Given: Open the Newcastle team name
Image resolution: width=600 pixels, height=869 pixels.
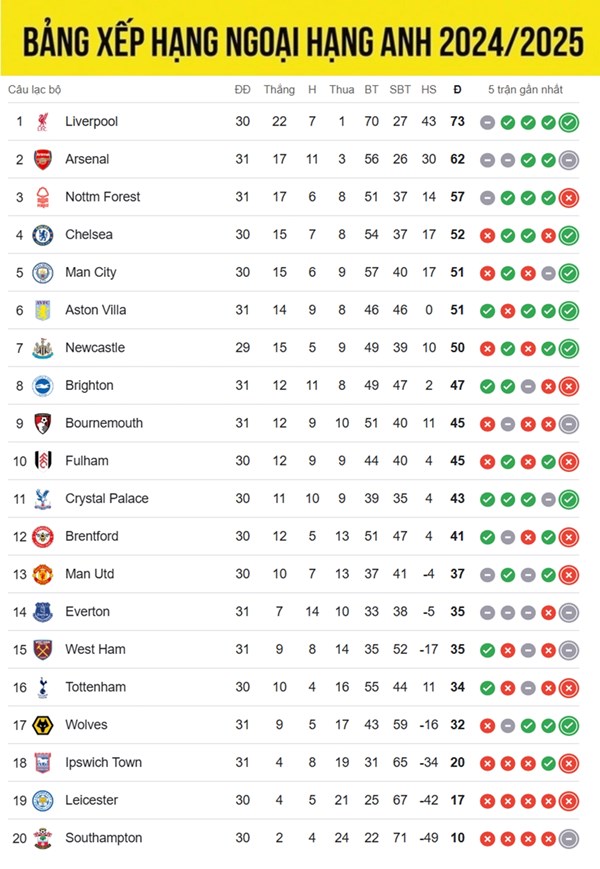Looking at the screenshot, I should [x=95, y=347].
